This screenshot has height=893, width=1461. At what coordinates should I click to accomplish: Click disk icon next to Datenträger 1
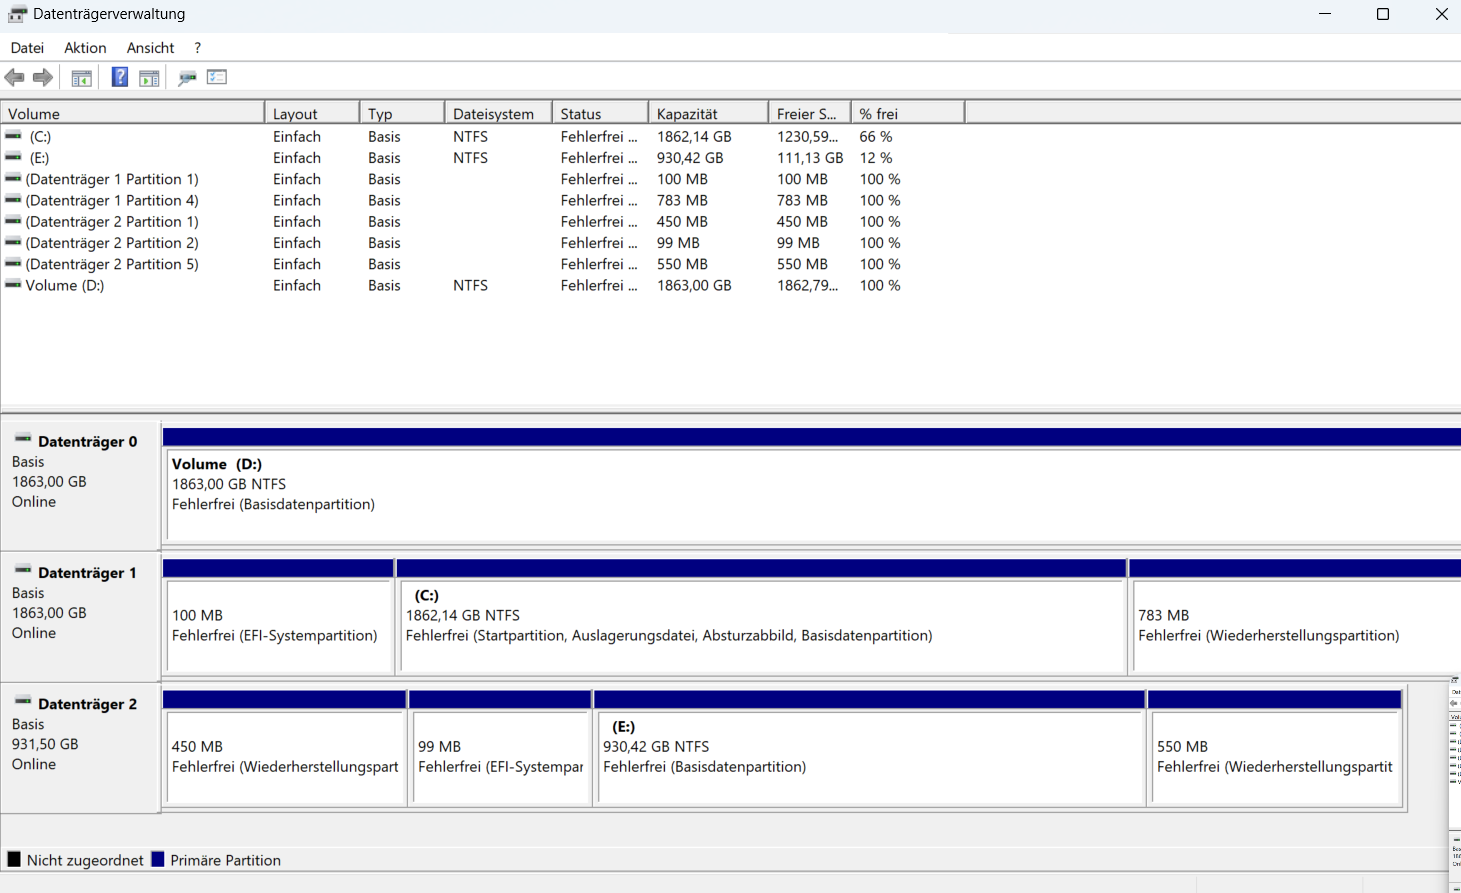click(x=23, y=570)
